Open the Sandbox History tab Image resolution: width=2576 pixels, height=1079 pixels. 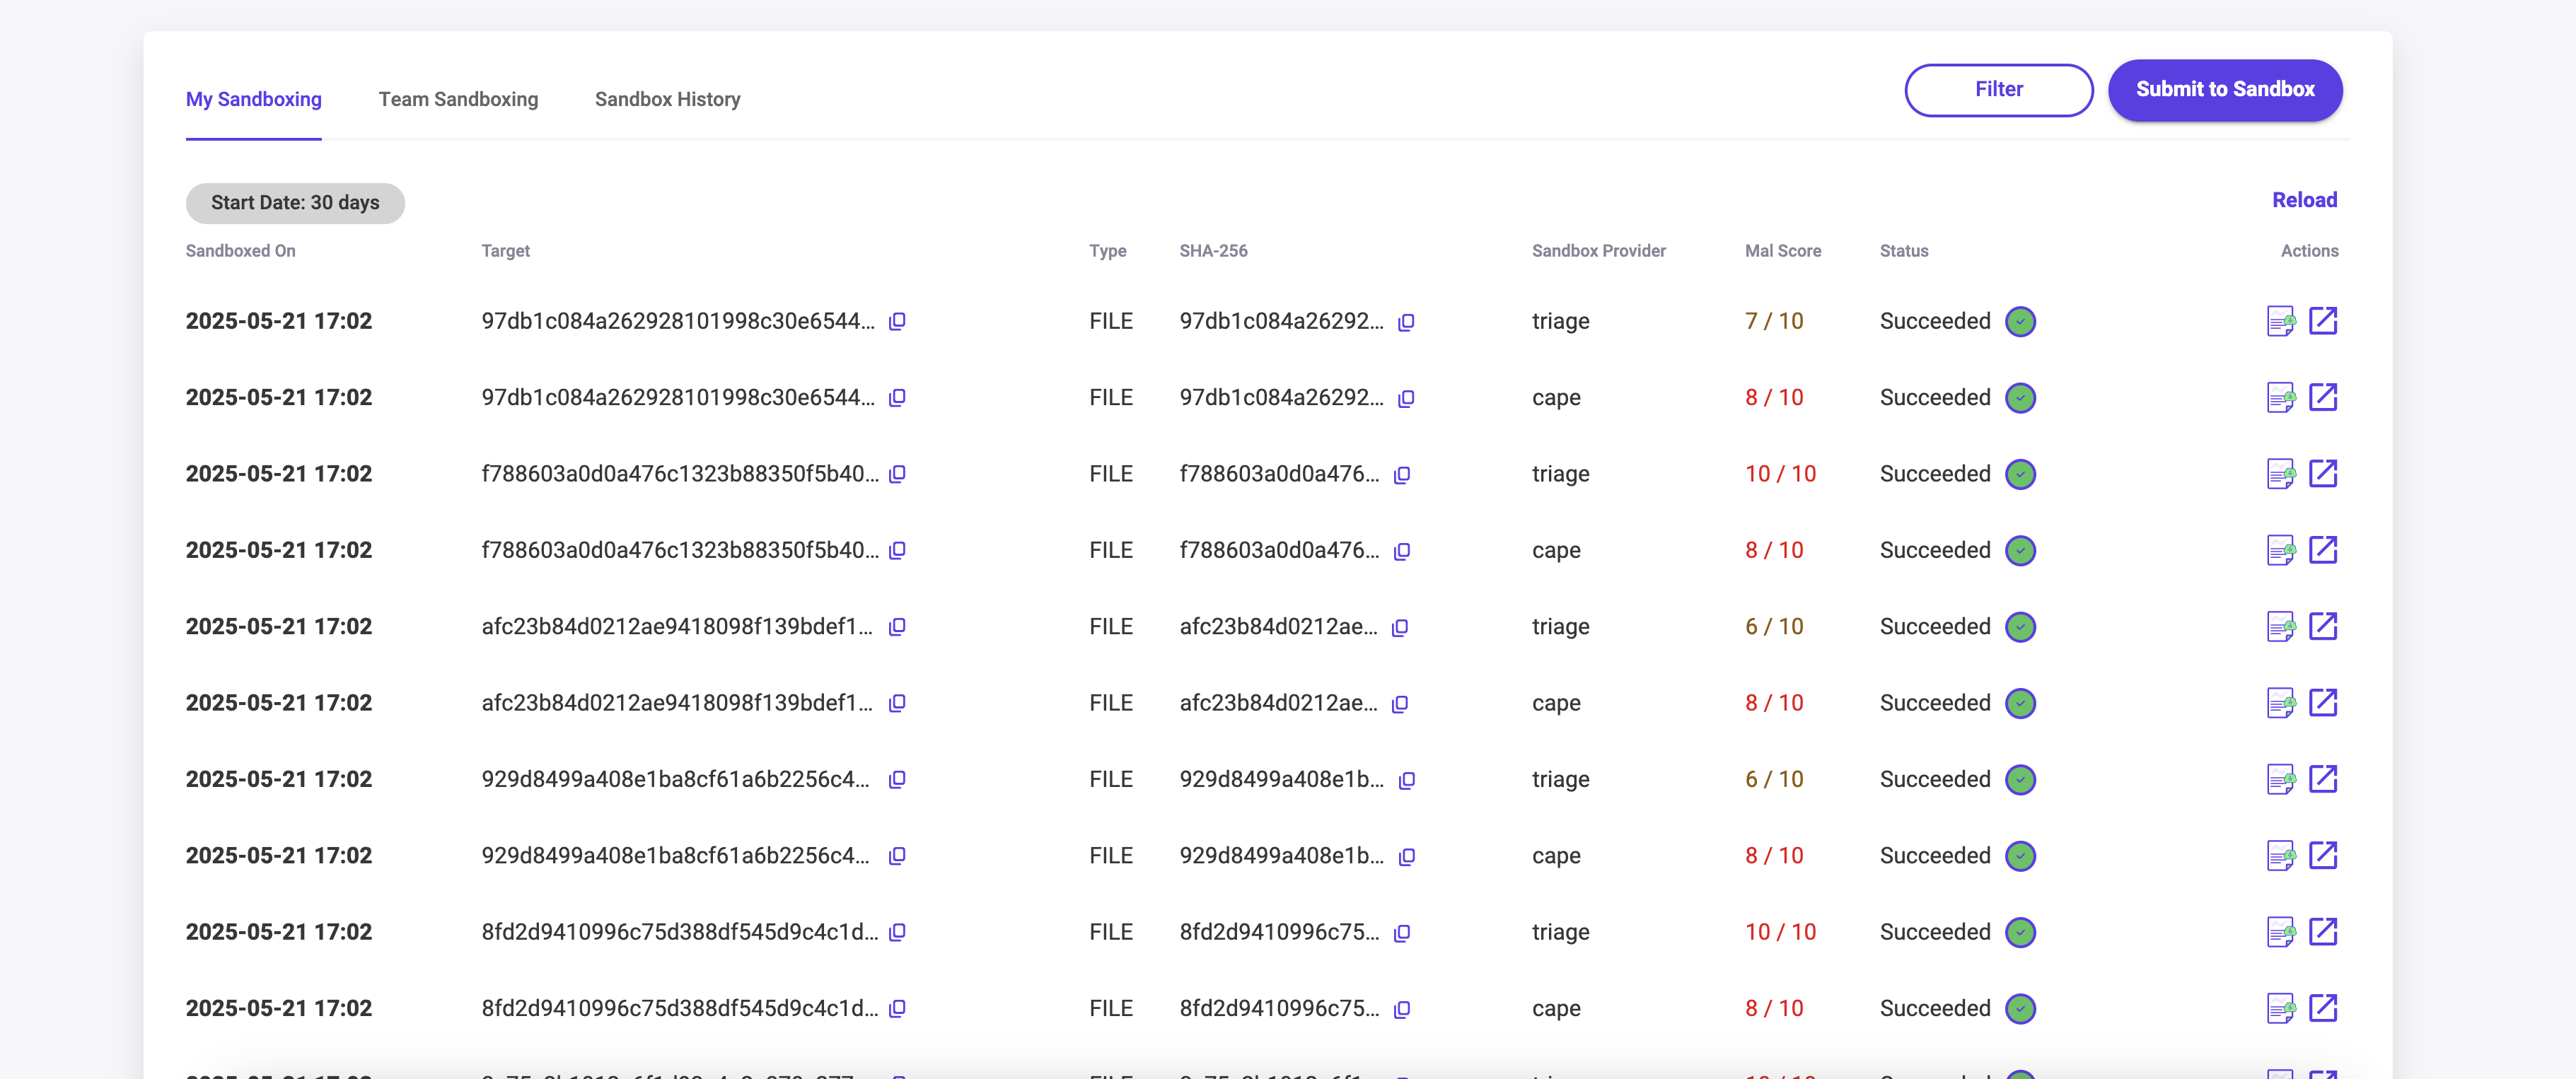pyautogui.click(x=667, y=99)
